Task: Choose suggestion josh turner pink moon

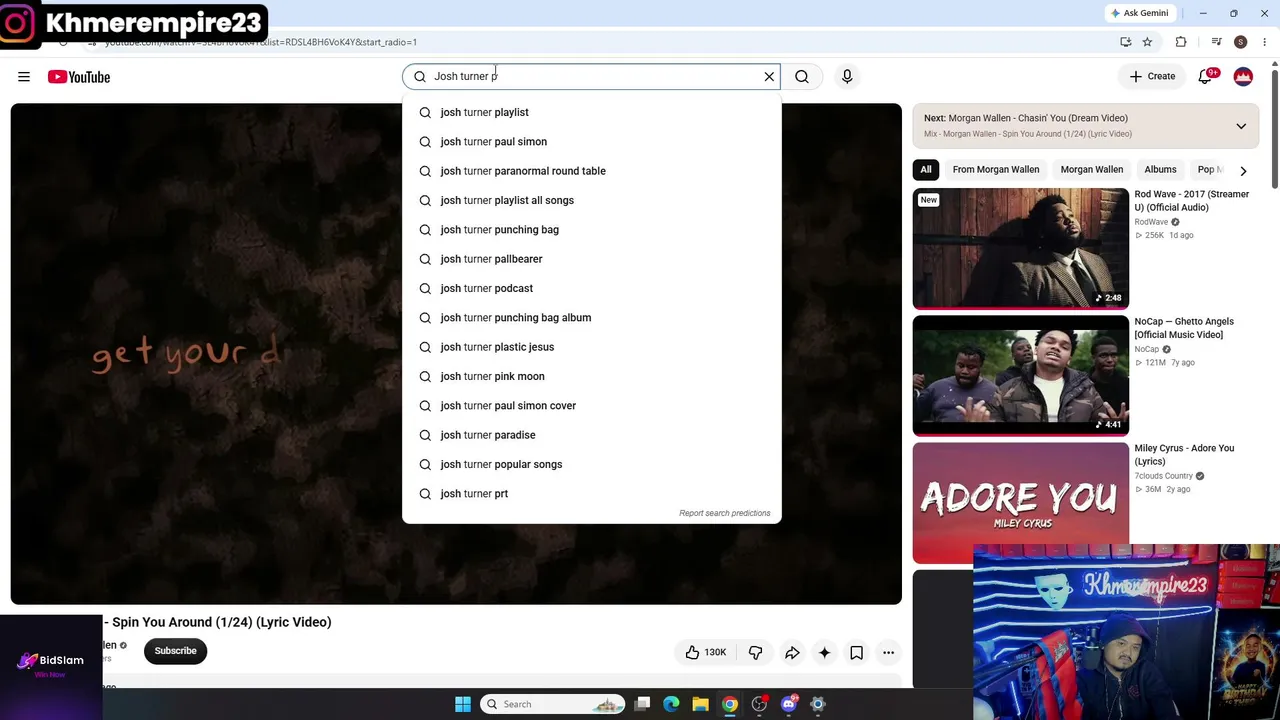Action: pyautogui.click(x=591, y=376)
